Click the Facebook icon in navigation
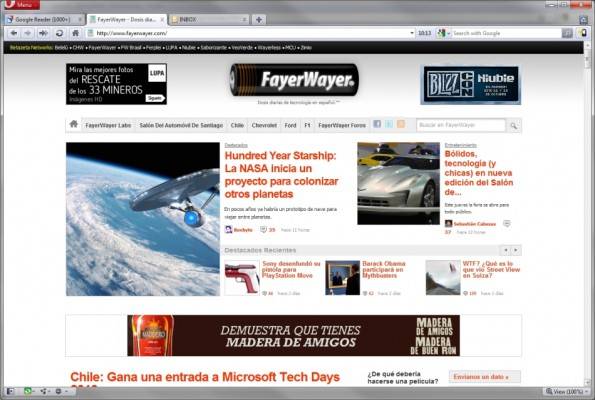The width and height of the screenshot is (595, 400). pyautogui.click(x=377, y=124)
